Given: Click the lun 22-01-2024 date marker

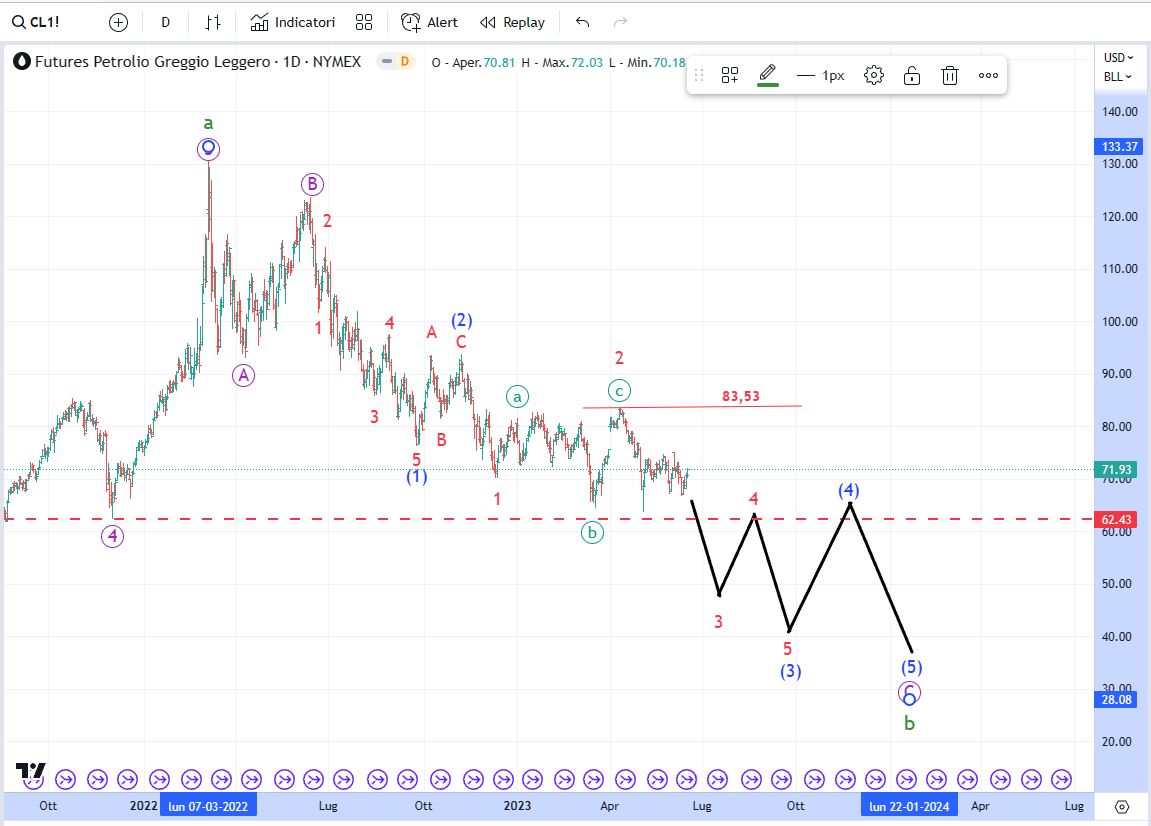Looking at the screenshot, I should click(909, 806).
